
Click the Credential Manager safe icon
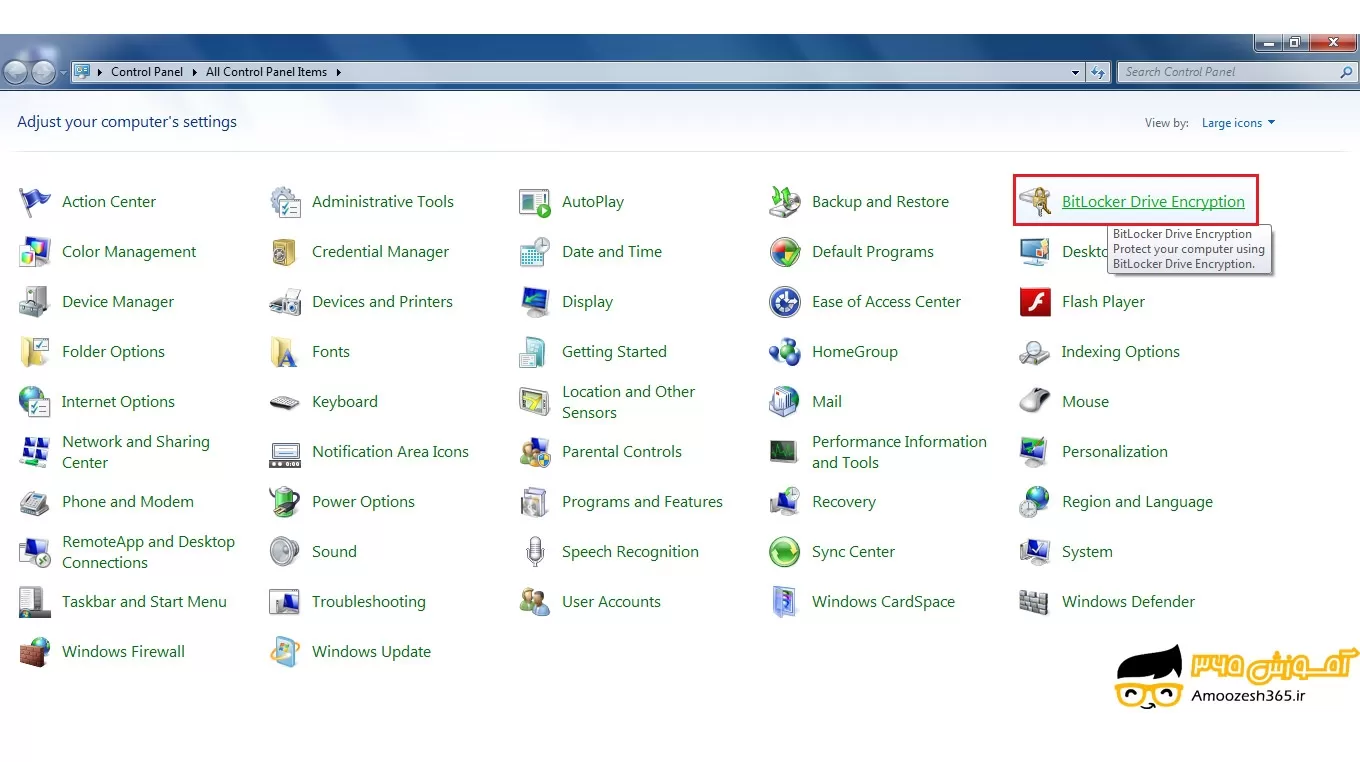285,252
